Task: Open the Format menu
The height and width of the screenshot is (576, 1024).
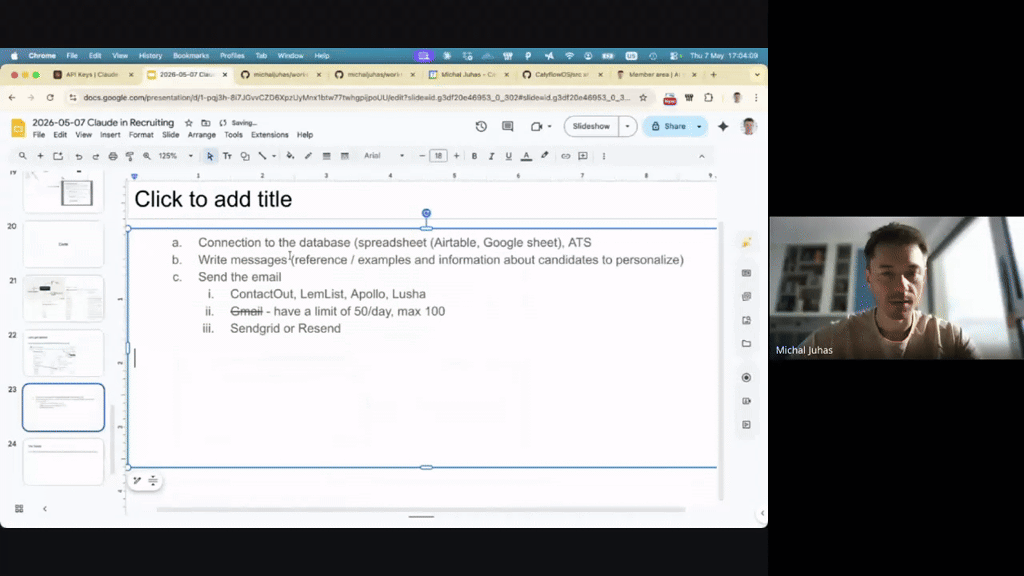Action: 141,135
